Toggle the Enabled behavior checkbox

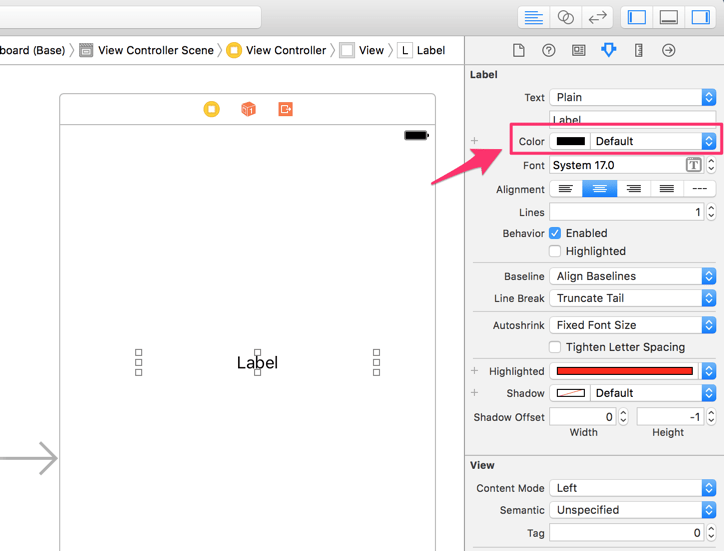click(x=555, y=233)
